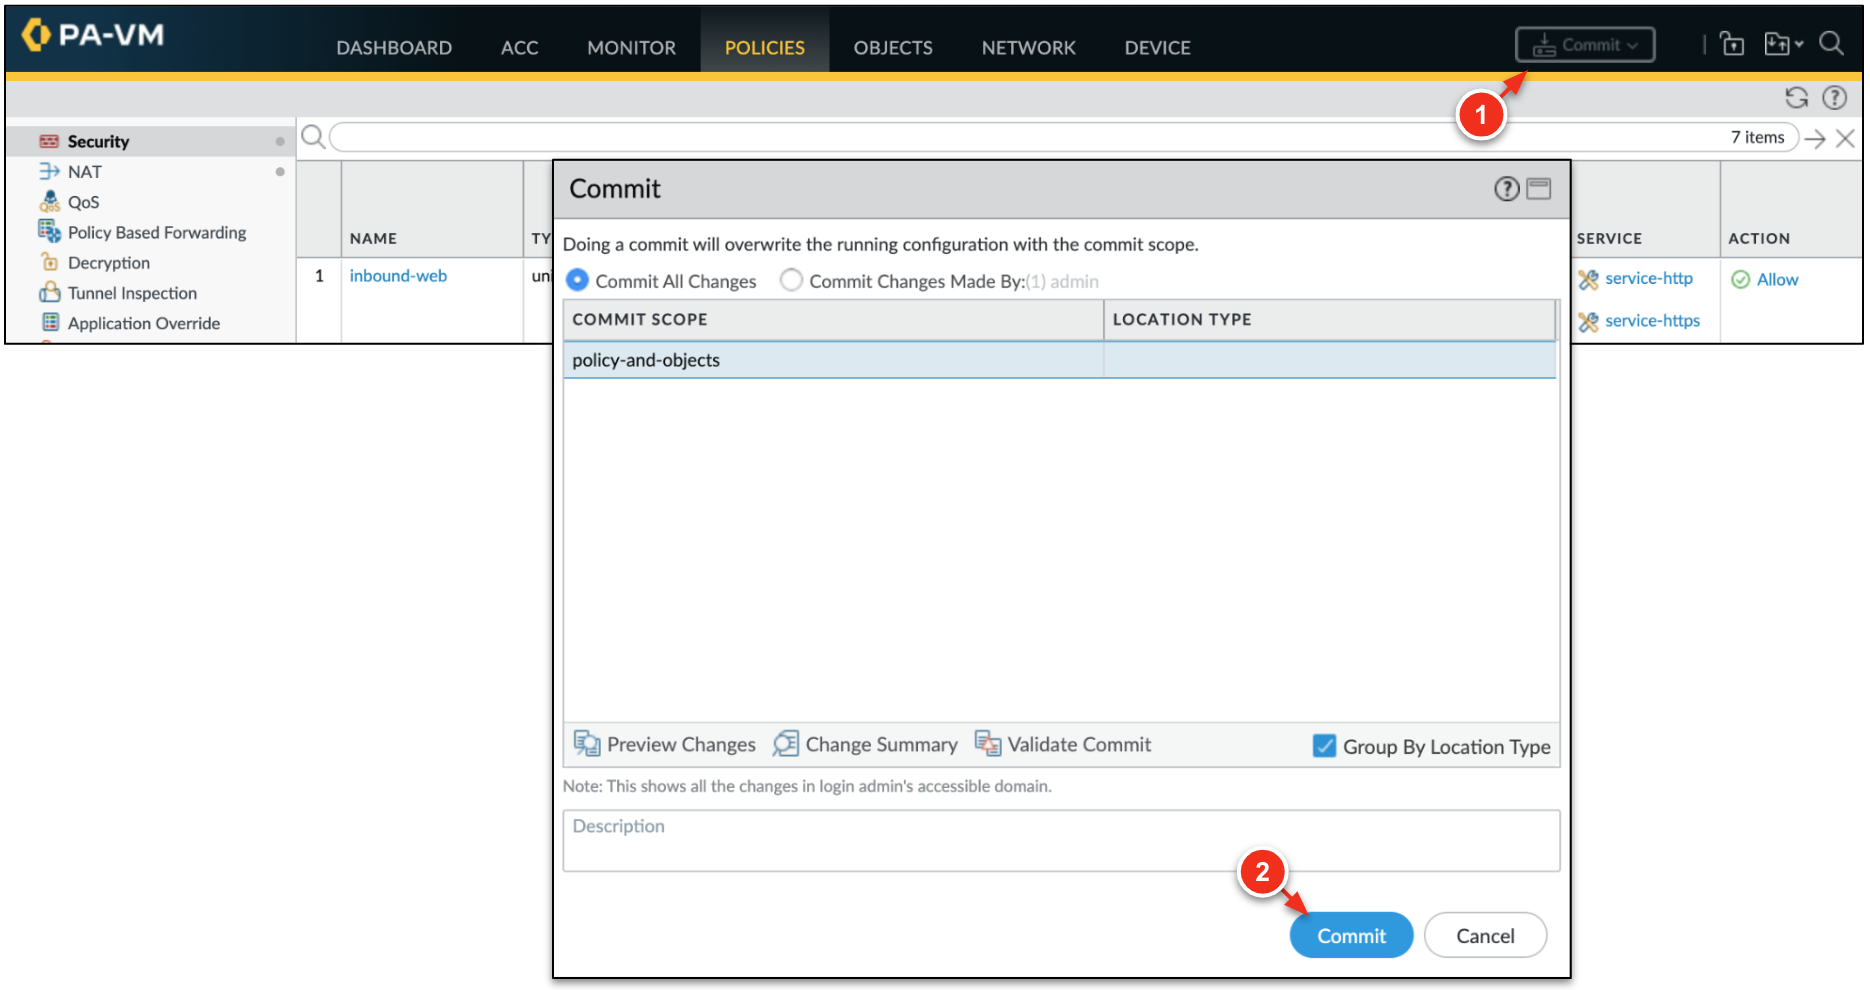Select Commit All Changes radio button

577,281
